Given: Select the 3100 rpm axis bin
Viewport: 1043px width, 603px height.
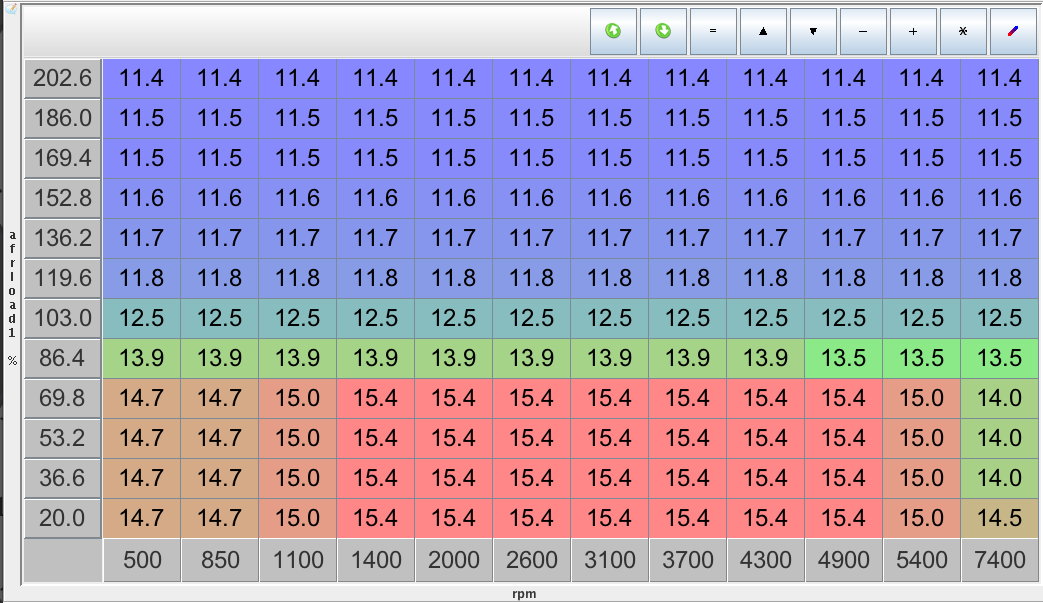Looking at the screenshot, I should [610, 560].
